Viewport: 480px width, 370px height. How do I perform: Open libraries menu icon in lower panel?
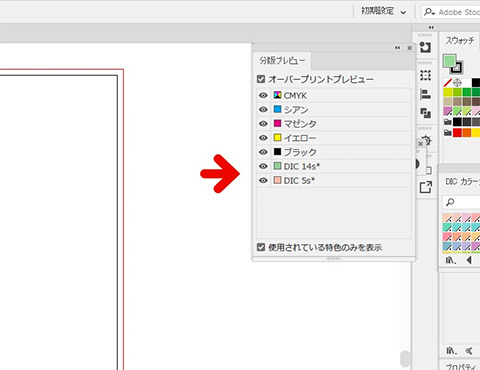pos(451,351)
